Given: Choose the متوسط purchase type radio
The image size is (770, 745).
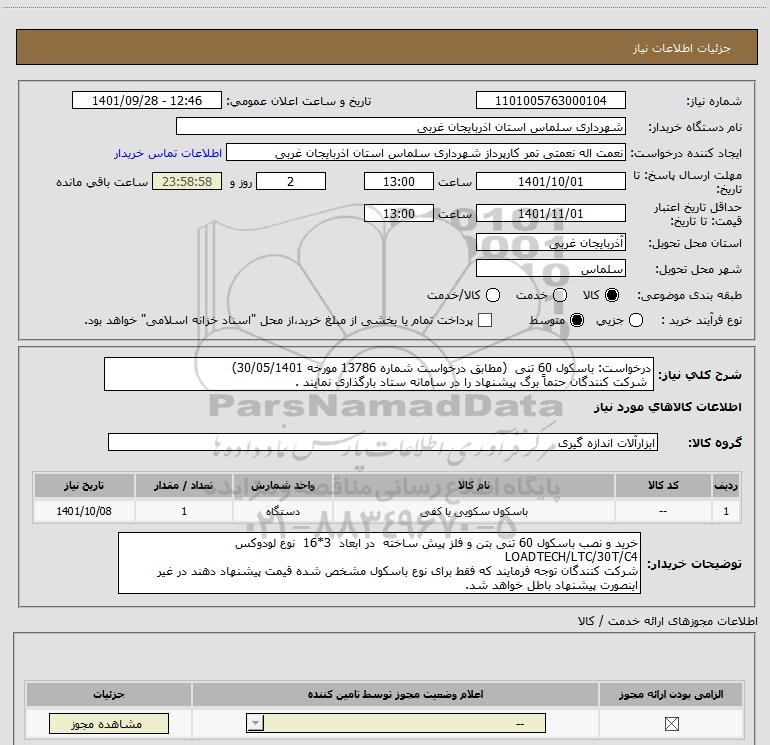Looking at the screenshot, I should [x=577, y=320].
